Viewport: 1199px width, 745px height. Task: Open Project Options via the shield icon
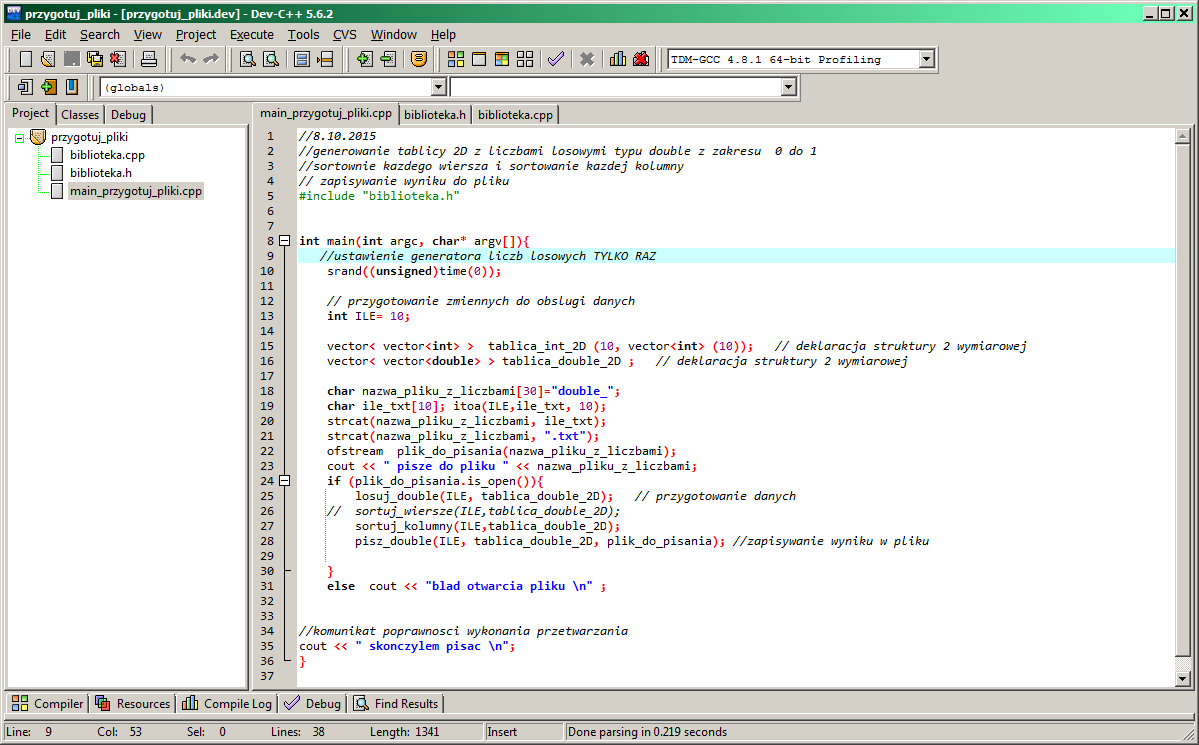418,59
